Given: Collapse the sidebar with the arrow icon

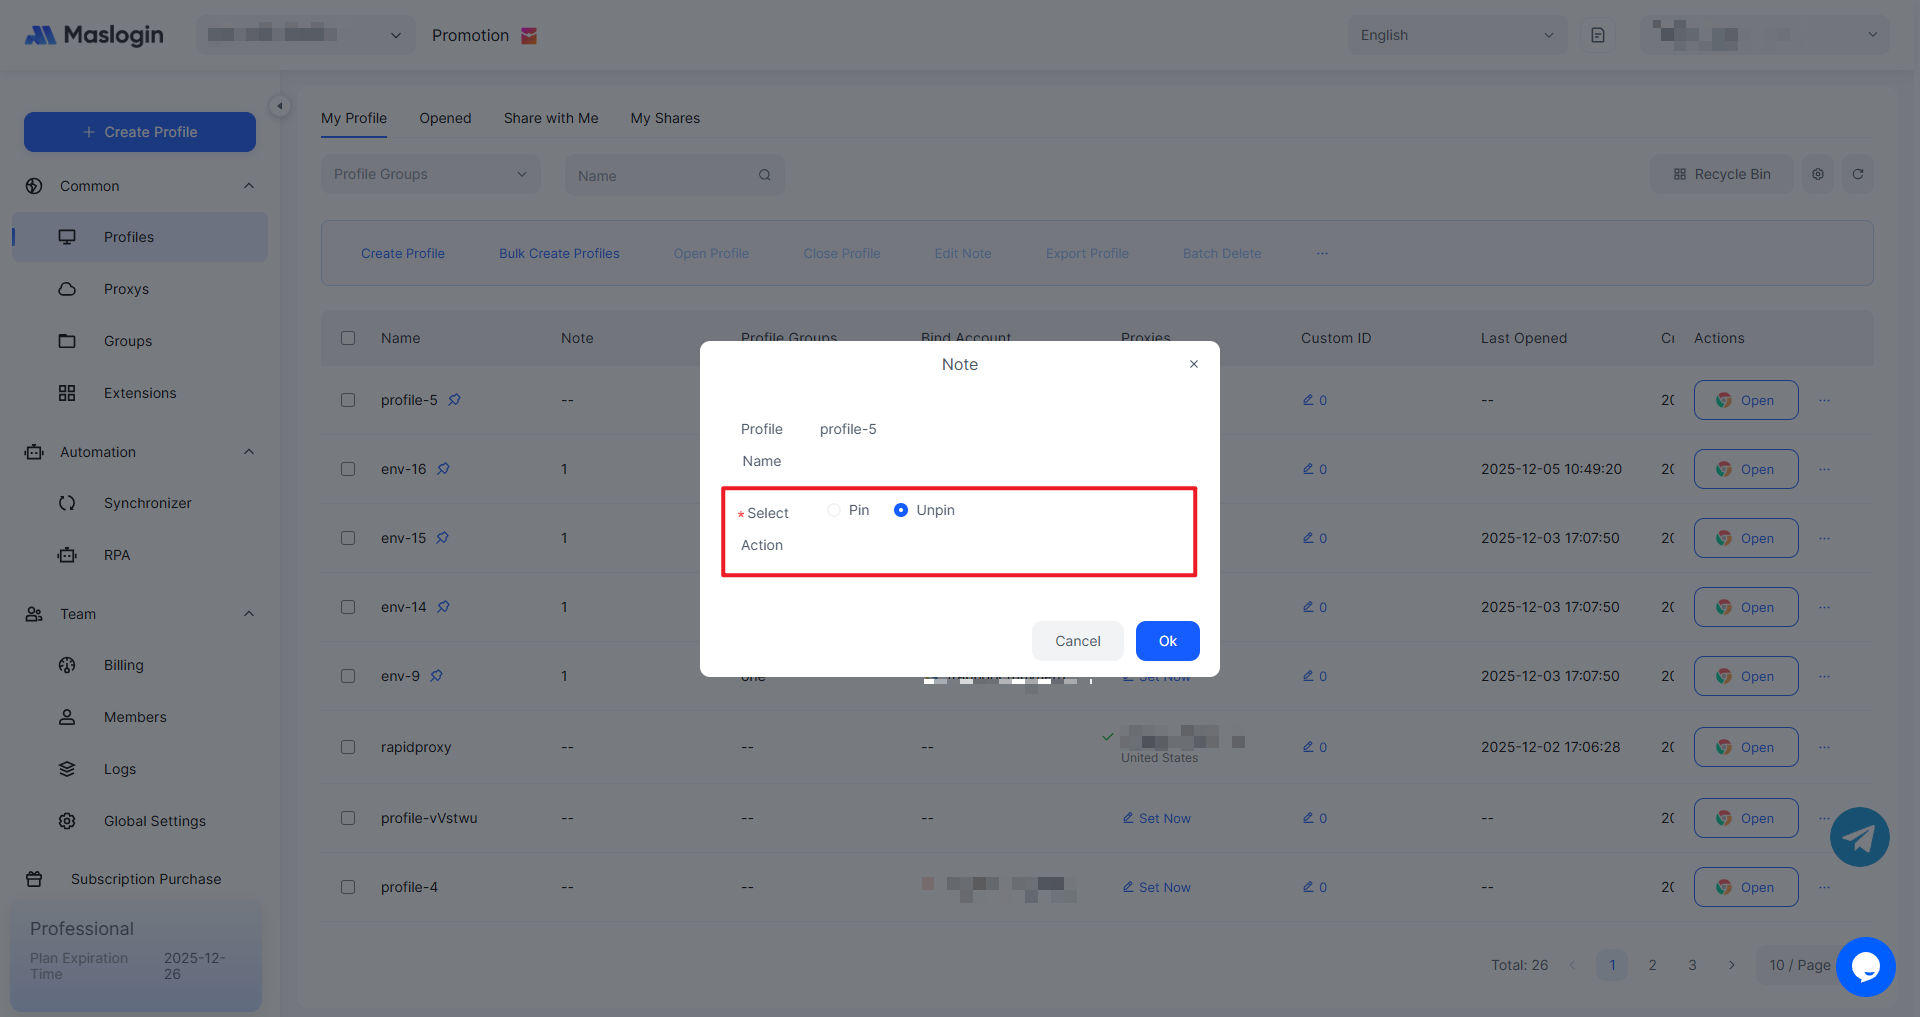Looking at the screenshot, I should 280,106.
